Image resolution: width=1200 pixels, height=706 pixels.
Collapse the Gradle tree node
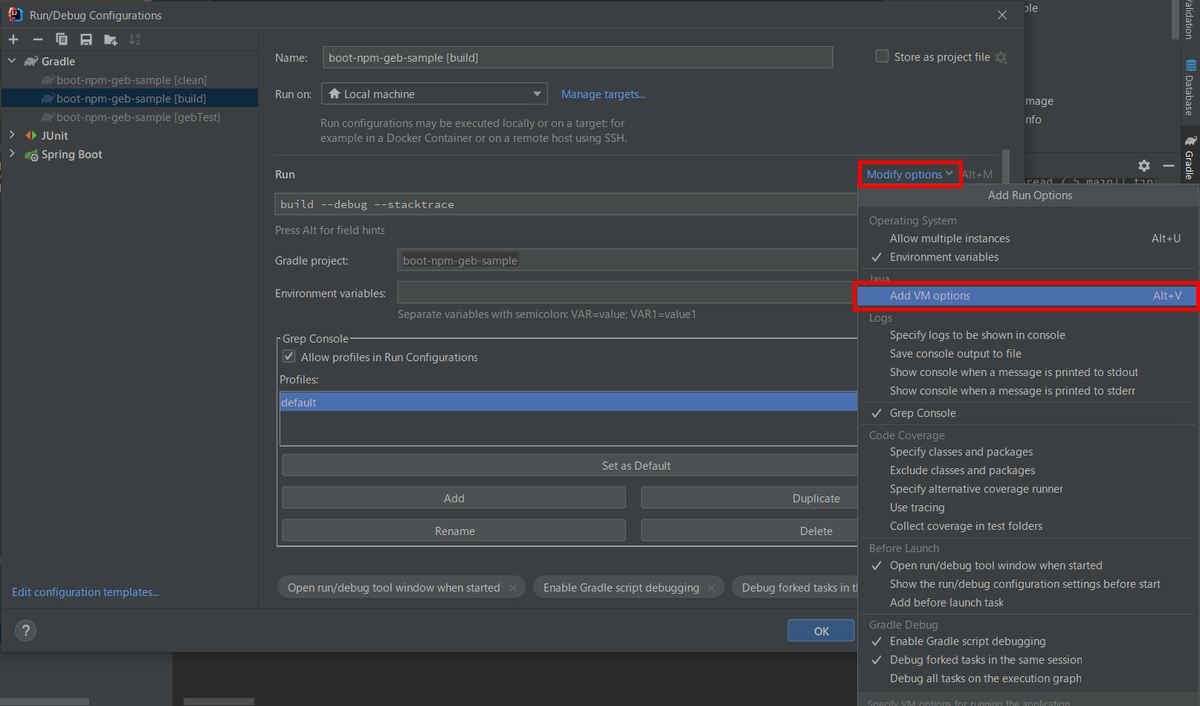[x=12, y=61]
